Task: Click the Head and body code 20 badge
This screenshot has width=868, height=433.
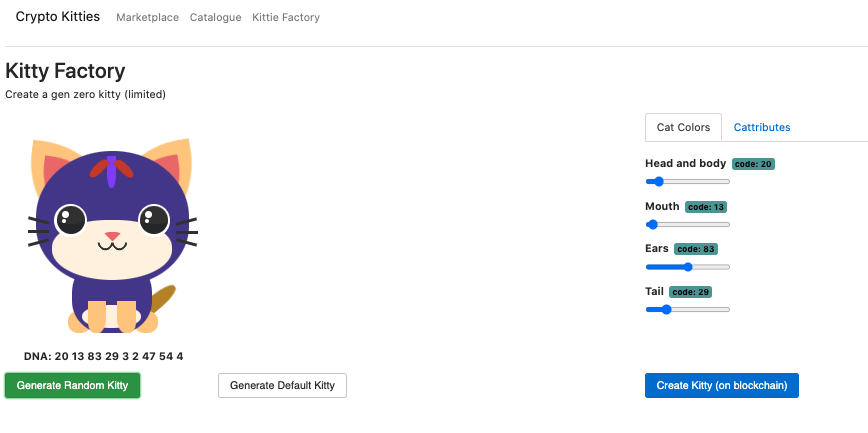Action: pyautogui.click(x=753, y=164)
